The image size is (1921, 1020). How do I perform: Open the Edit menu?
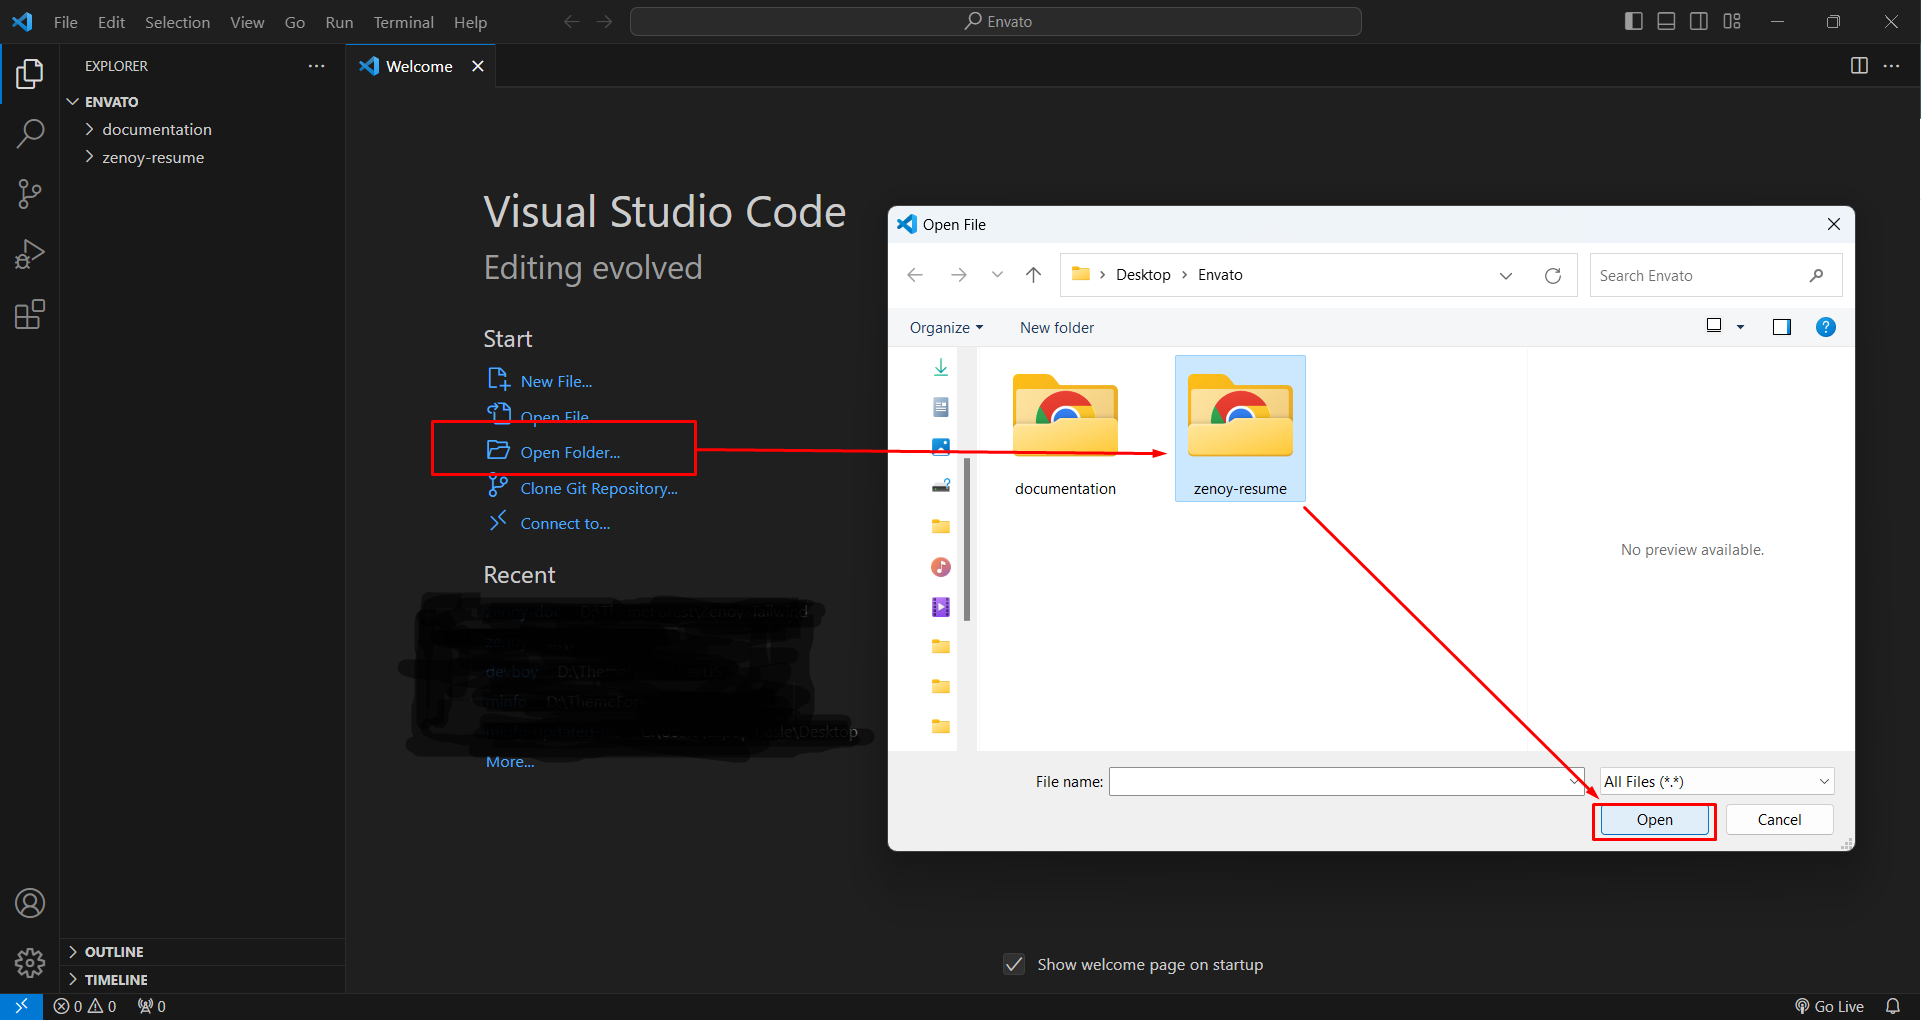[x=111, y=22]
